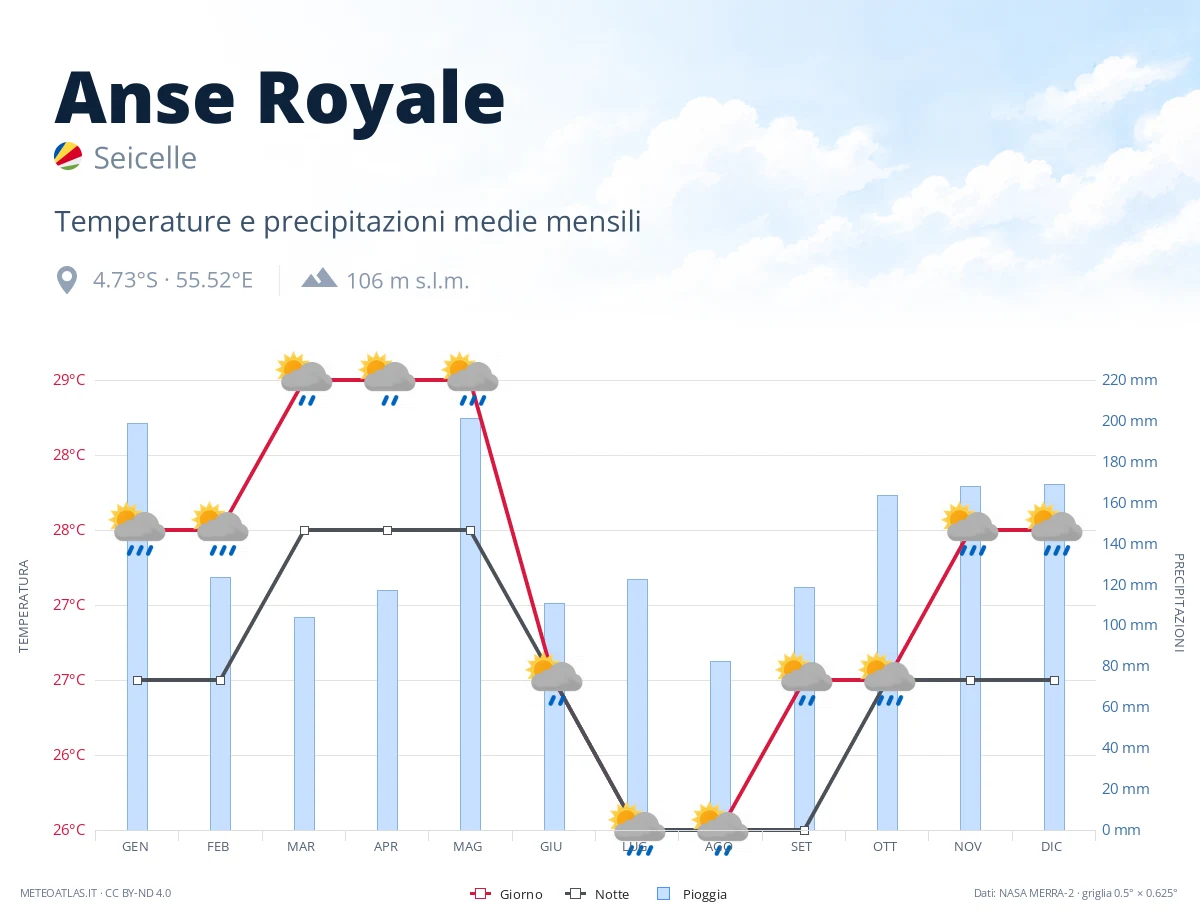This screenshot has width=1200, height=920.
Task: Click the November night temperature marker
Action: (970, 680)
